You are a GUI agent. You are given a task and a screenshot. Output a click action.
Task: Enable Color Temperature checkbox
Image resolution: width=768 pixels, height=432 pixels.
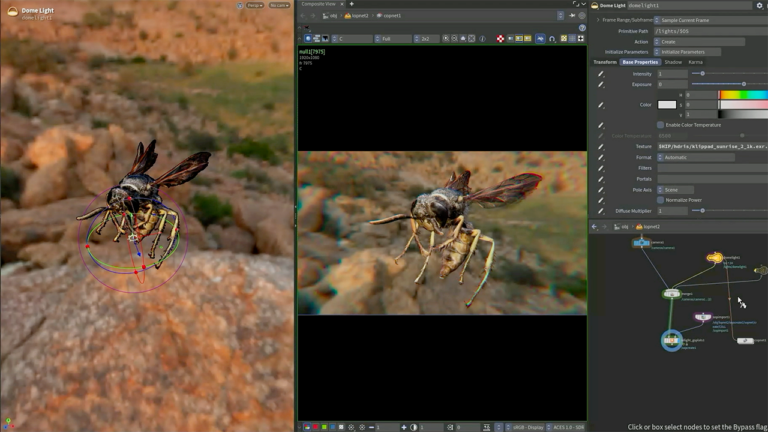coord(660,125)
